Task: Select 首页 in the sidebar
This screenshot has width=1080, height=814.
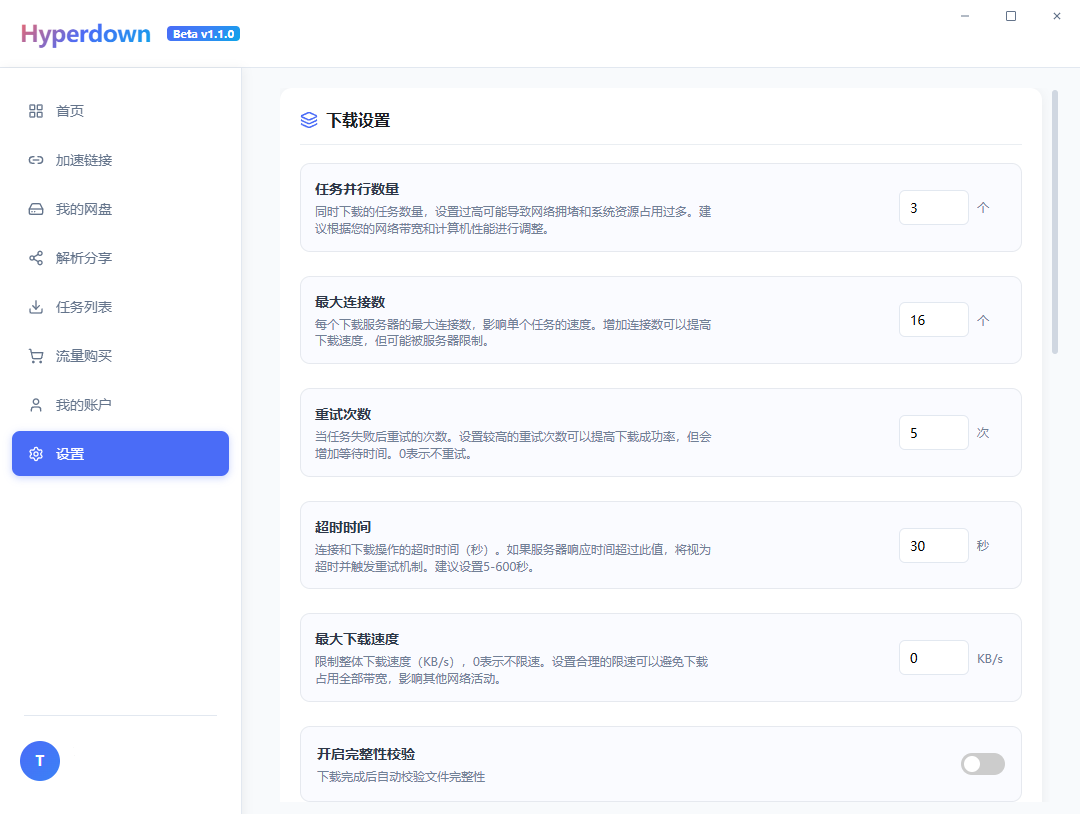Action: 70,111
